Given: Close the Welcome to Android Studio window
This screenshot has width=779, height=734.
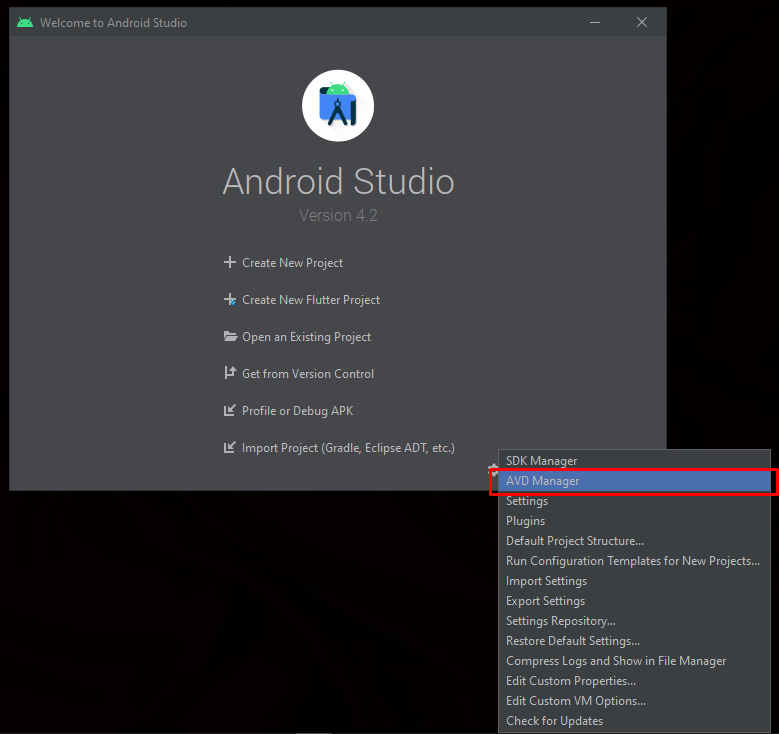Looking at the screenshot, I should tap(642, 22).
